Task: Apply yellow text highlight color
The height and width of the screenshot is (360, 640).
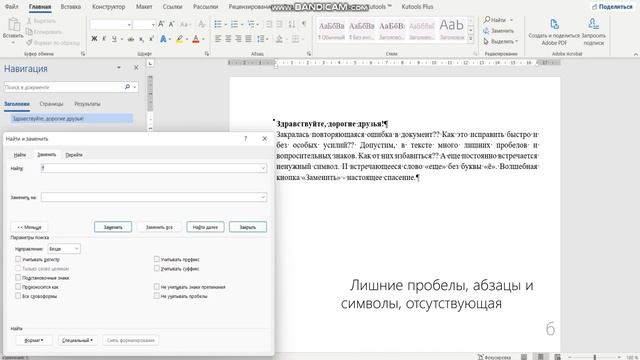Action: [180, 39]
